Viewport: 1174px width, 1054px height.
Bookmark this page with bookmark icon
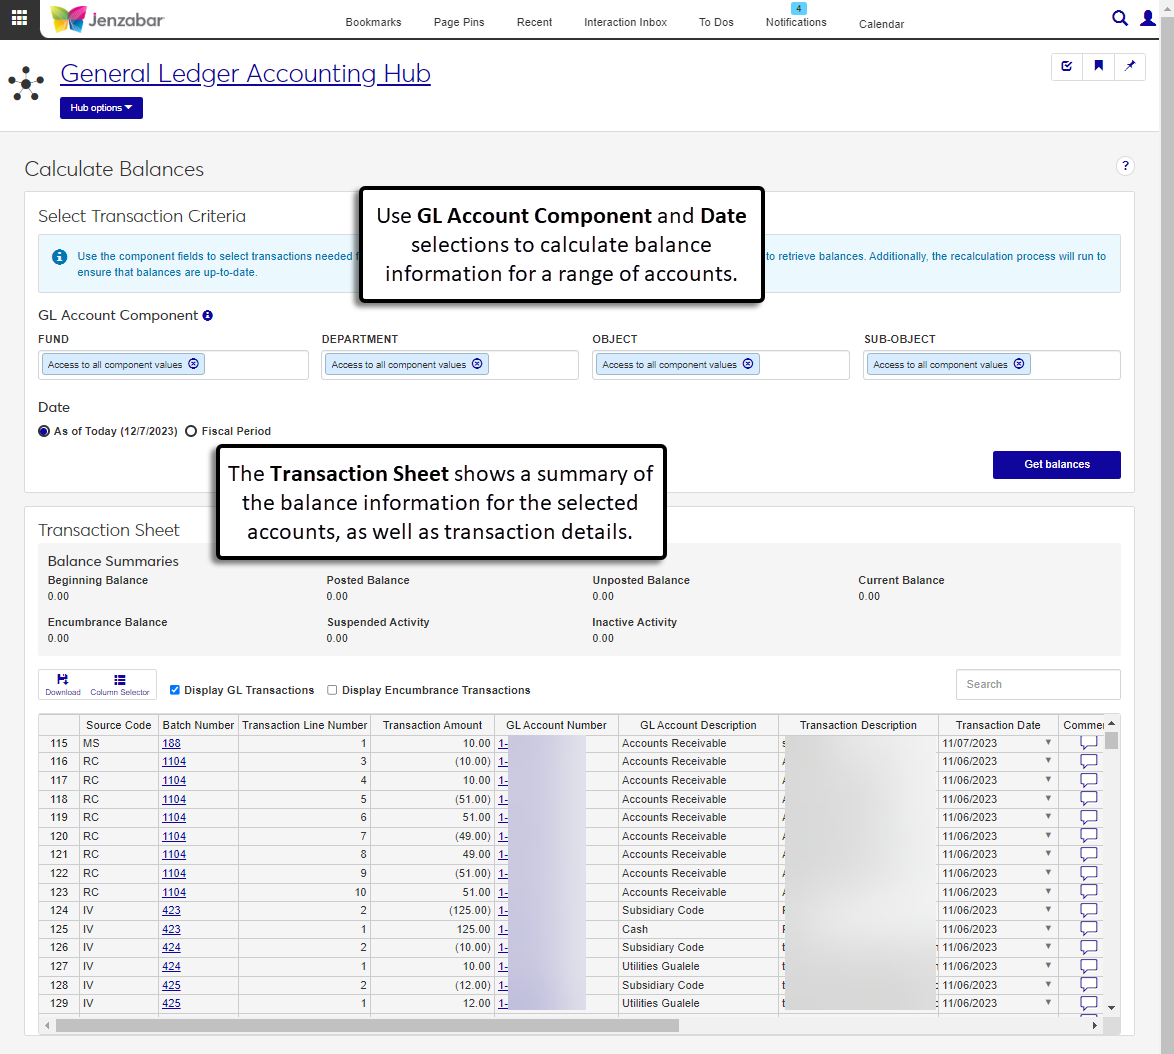click(x=1098, y=66)
